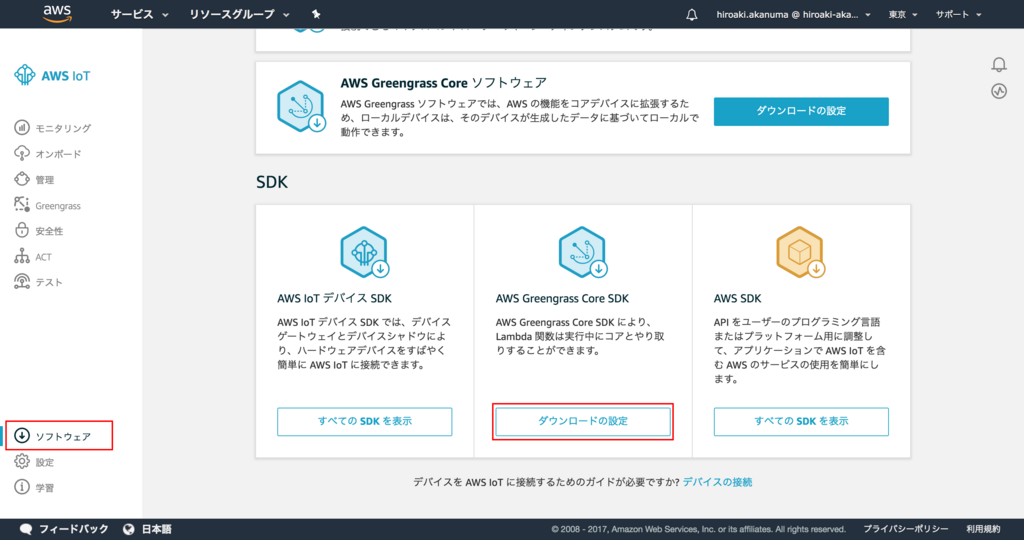Click the ソフトウェア download icon
This screenshot has height=540, width=1024.
click(x=22, y=436)
